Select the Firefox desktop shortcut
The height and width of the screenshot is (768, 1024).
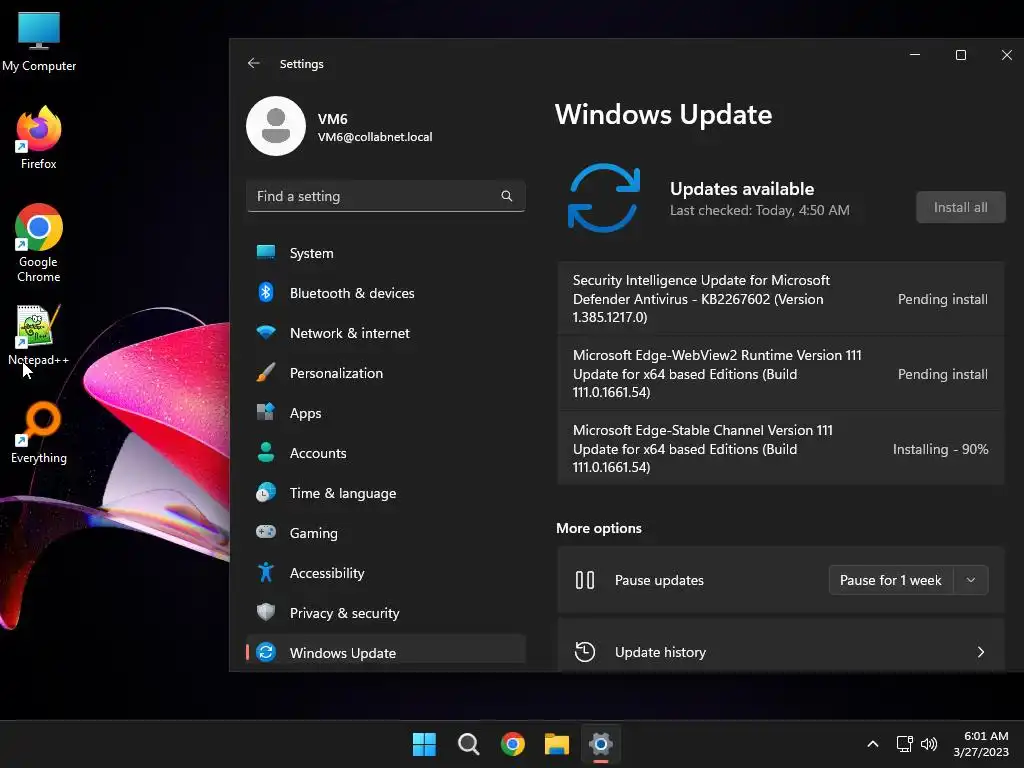click(39, 138)
